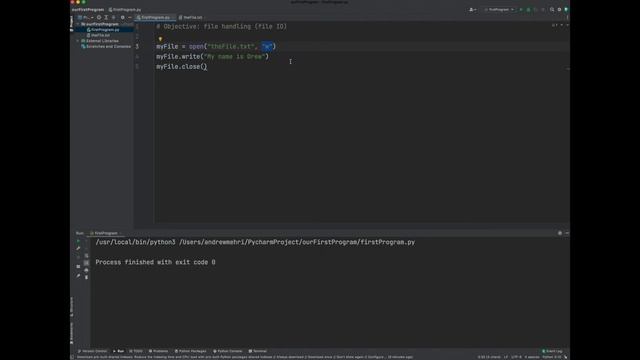Collapse the ourFirstProgram project folder
This screenshot has height=360, width=640.
78,24
